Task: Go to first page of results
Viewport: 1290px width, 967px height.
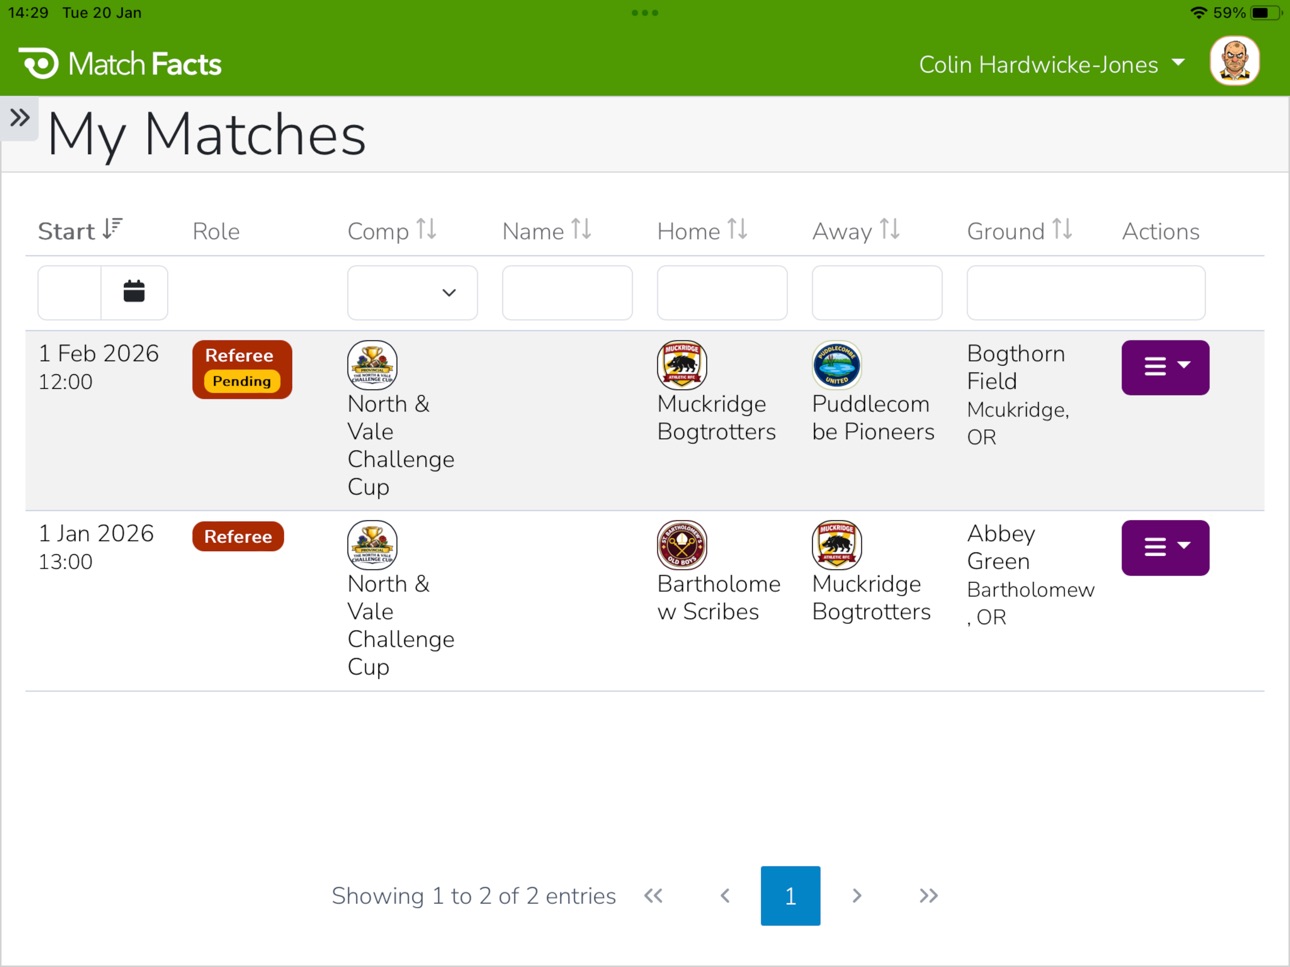Action: coord(654,895)
